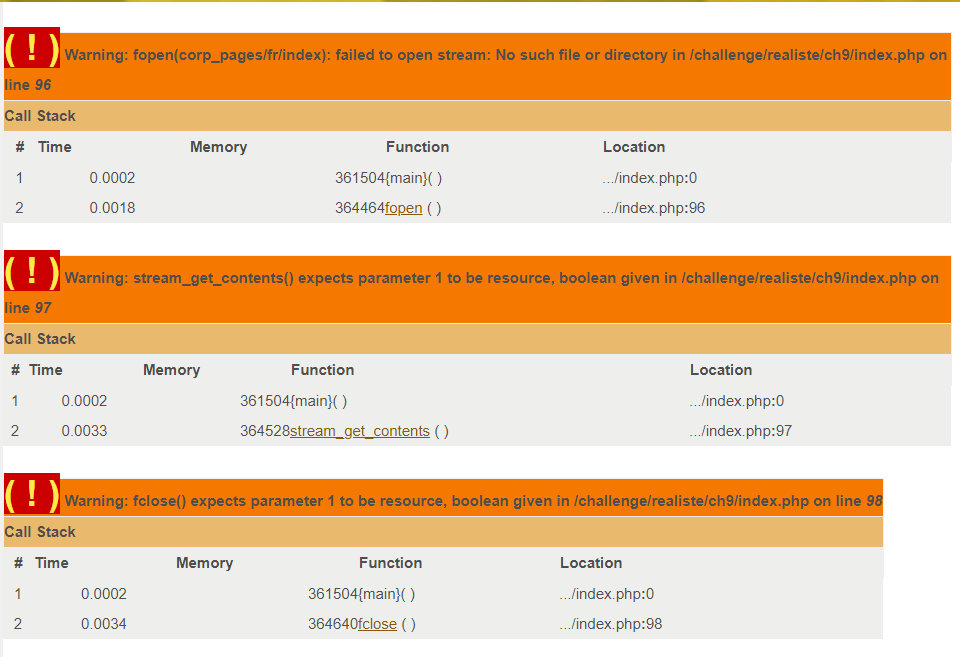
Task: Click the warning icon beside the fclose error
Action: pos(32,494)
